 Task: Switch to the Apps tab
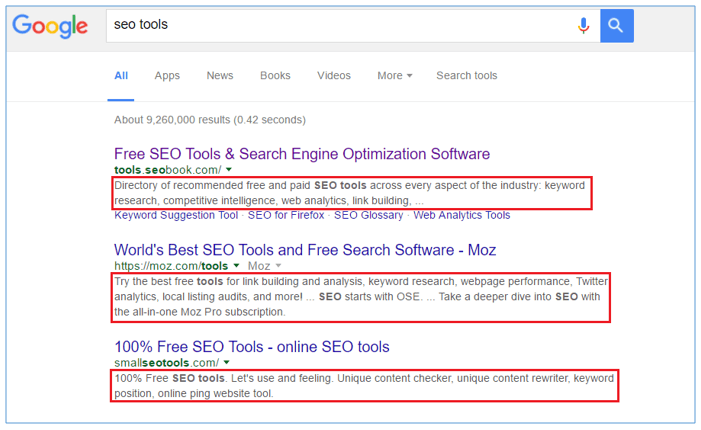(x=167, y=76)
